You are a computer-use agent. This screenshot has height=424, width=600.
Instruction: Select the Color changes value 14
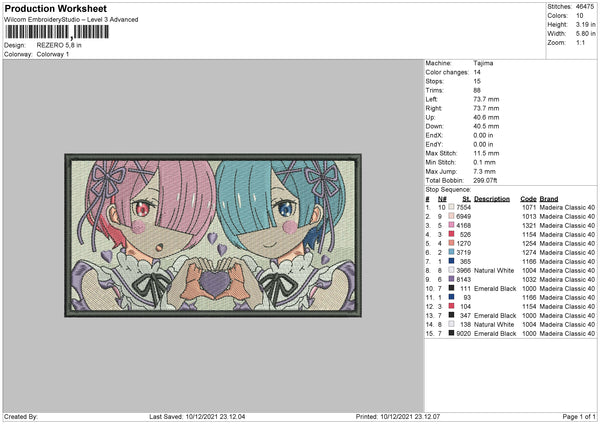[x=477, y=72]
